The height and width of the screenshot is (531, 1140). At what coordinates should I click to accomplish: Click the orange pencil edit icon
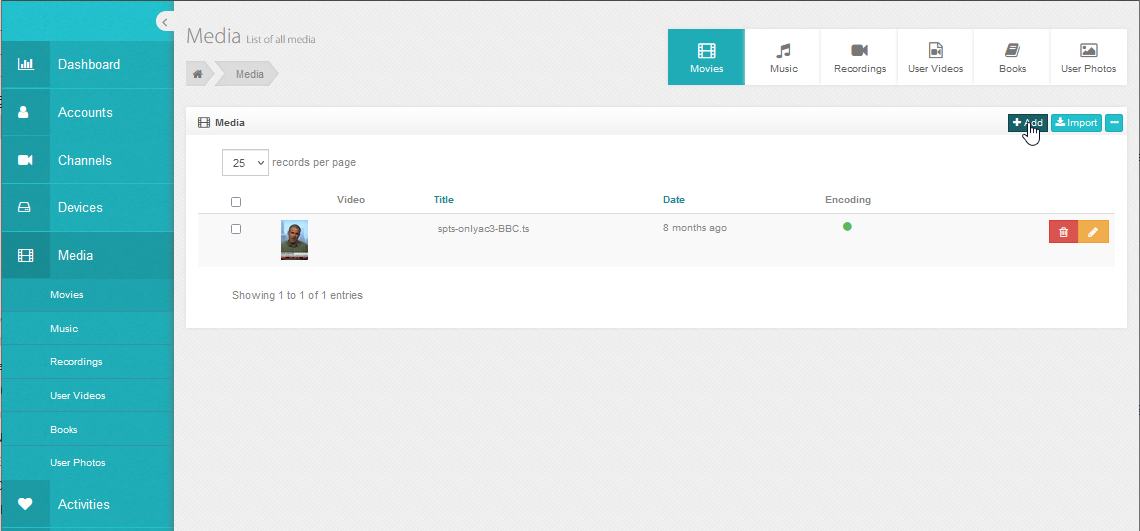coord(1093,232)
